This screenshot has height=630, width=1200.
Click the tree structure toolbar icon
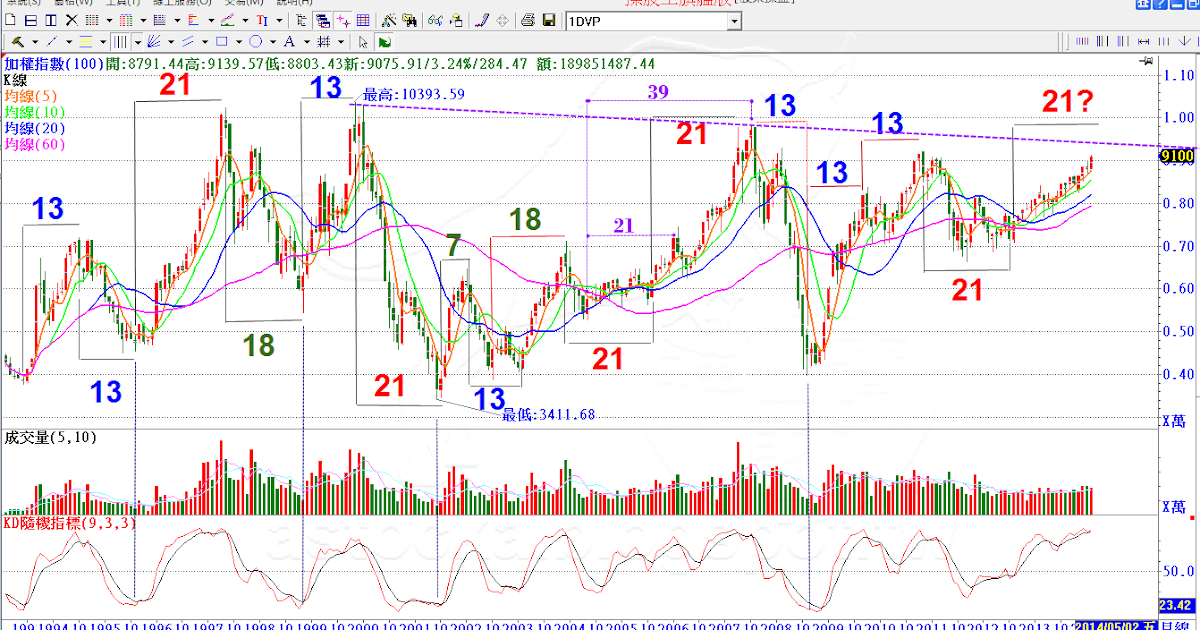click(x=301, y=20)
